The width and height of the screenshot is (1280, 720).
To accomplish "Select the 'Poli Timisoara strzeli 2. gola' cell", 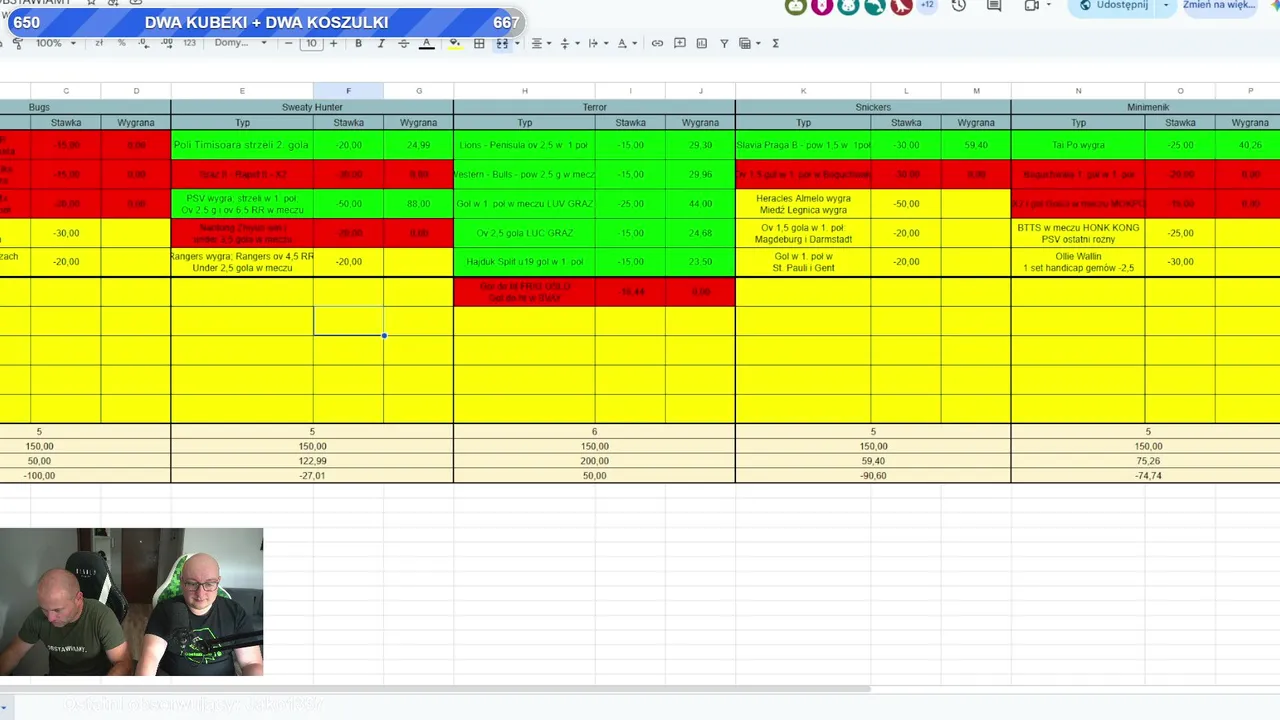I will click(x=242, y=145).
